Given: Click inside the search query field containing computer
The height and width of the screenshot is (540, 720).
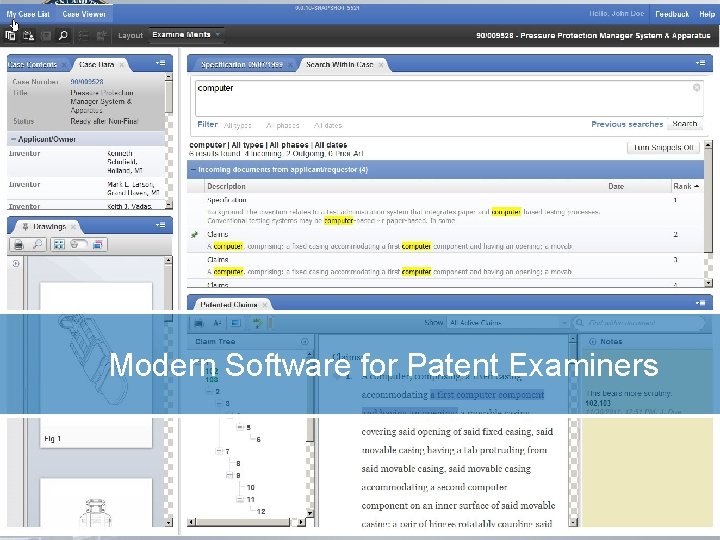Looking at the screenshot, I should coord(449,98).
